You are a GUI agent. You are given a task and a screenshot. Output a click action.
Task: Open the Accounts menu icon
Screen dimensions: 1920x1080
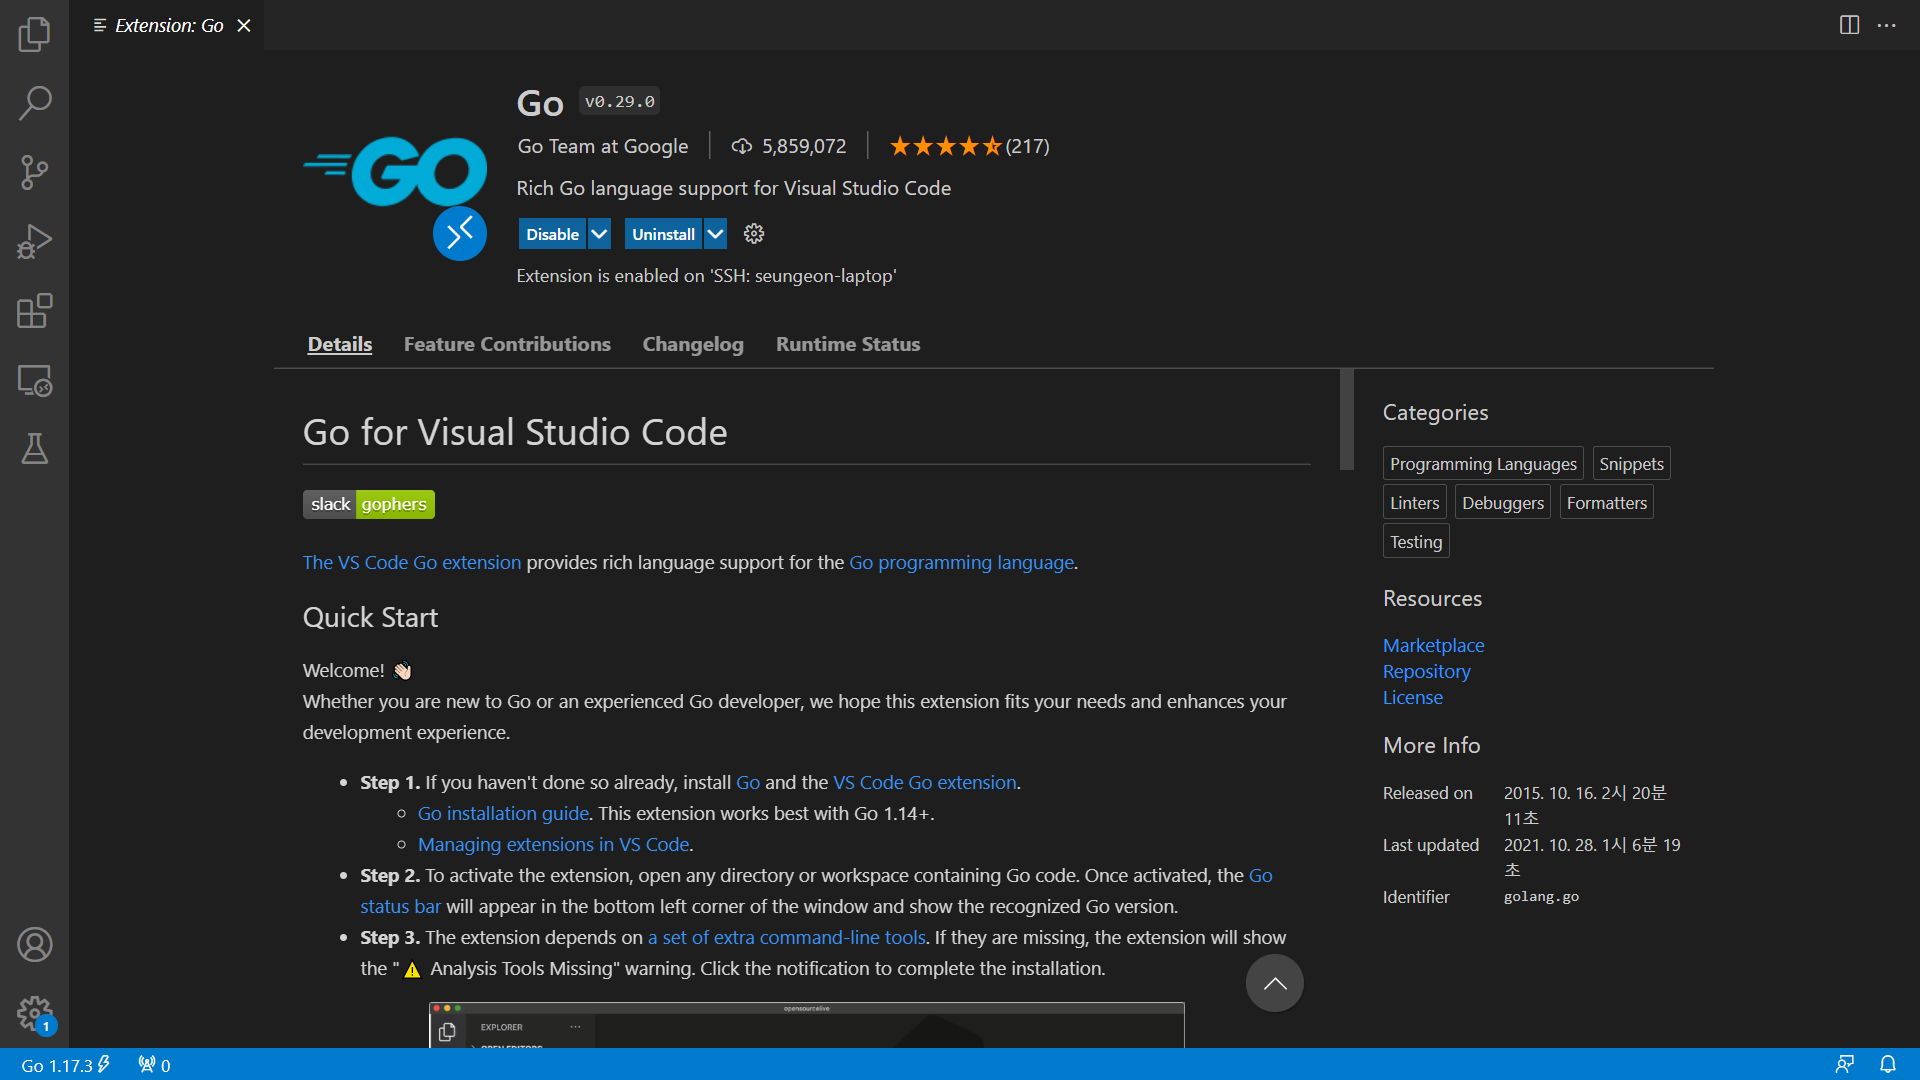coord(34,944)
